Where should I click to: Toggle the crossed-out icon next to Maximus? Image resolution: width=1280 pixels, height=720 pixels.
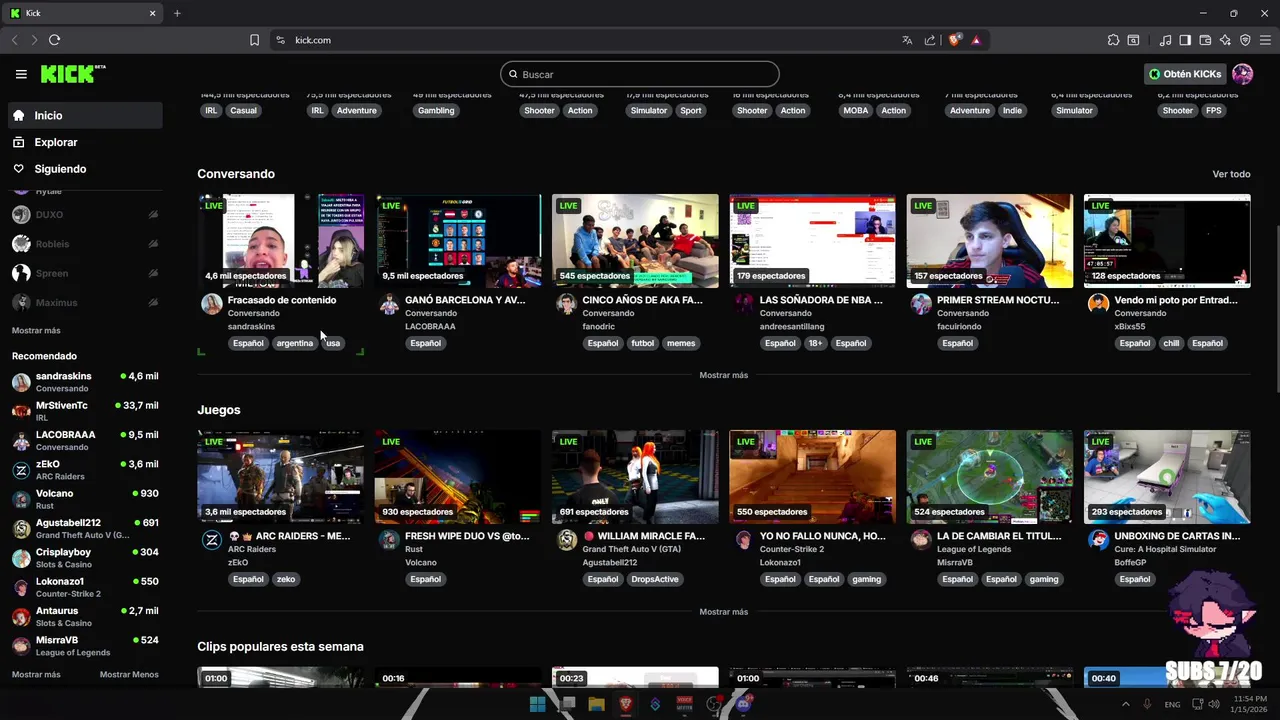pyautogui.click(x=153, y=302)
